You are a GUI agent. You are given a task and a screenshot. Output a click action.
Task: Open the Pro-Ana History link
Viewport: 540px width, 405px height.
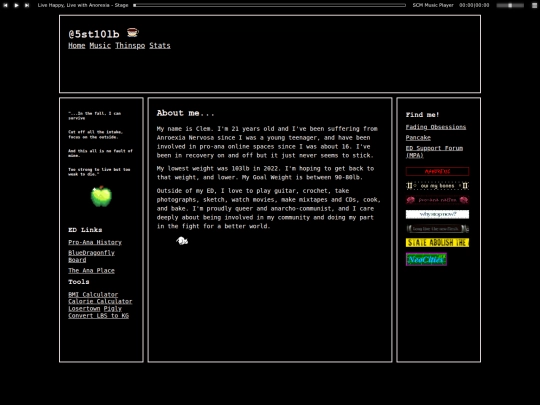click(x=95, y=242)
